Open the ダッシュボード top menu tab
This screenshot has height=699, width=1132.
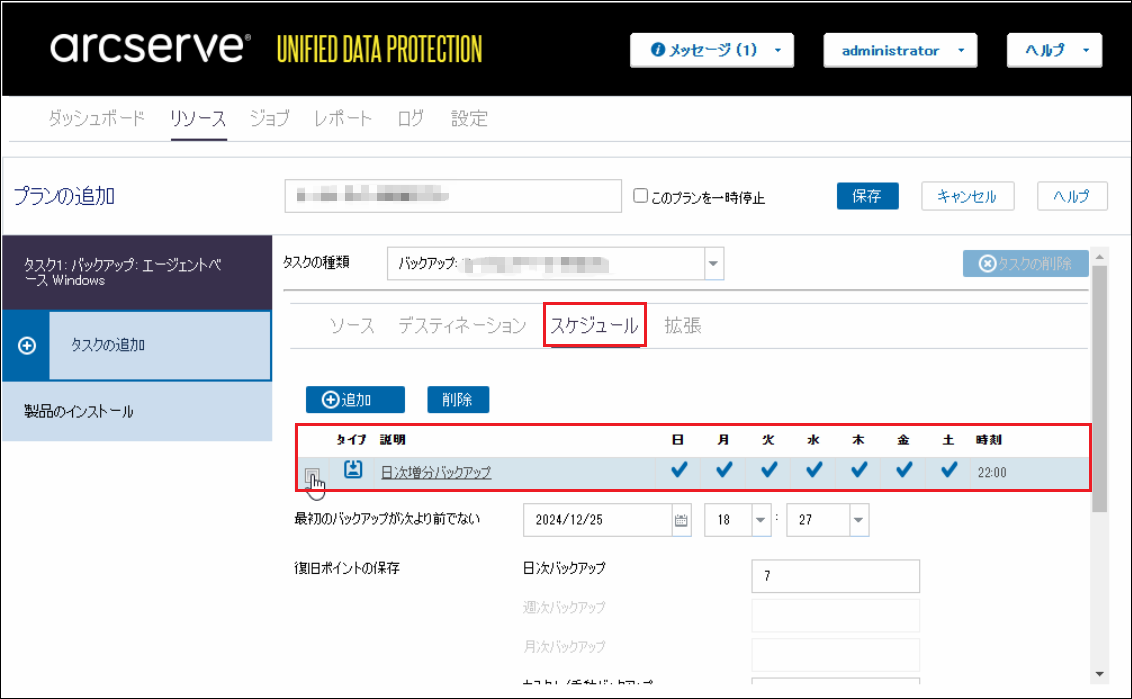click(97, 118)
